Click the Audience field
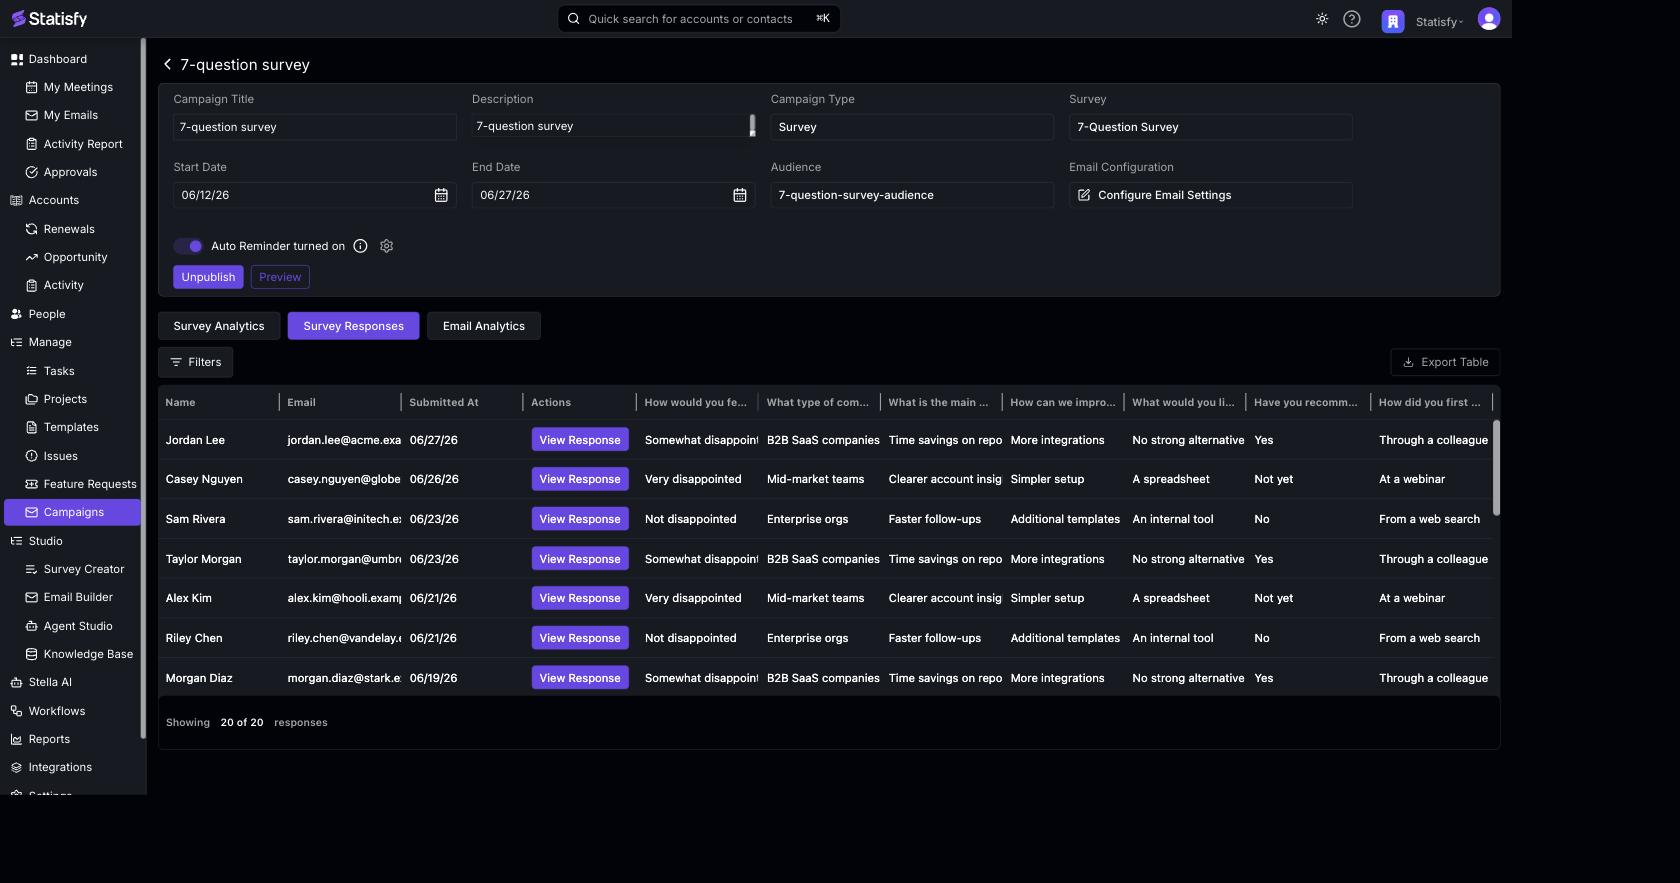The image size is (1680, 883). 912,195
